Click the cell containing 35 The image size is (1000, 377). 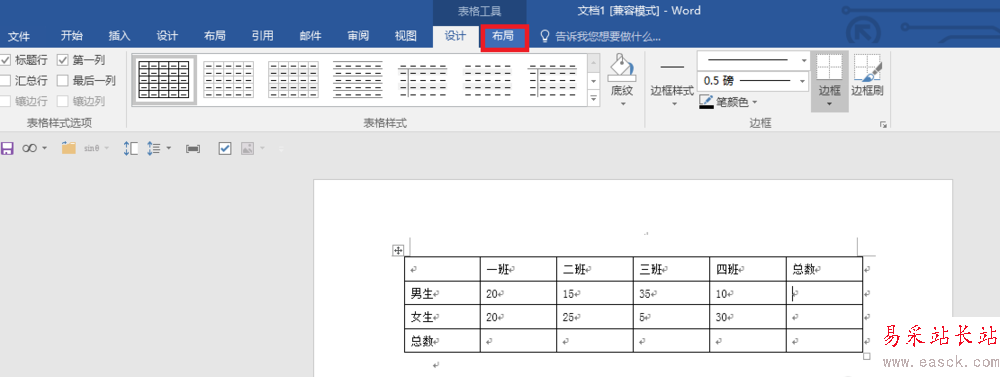(x=671, y=293)
